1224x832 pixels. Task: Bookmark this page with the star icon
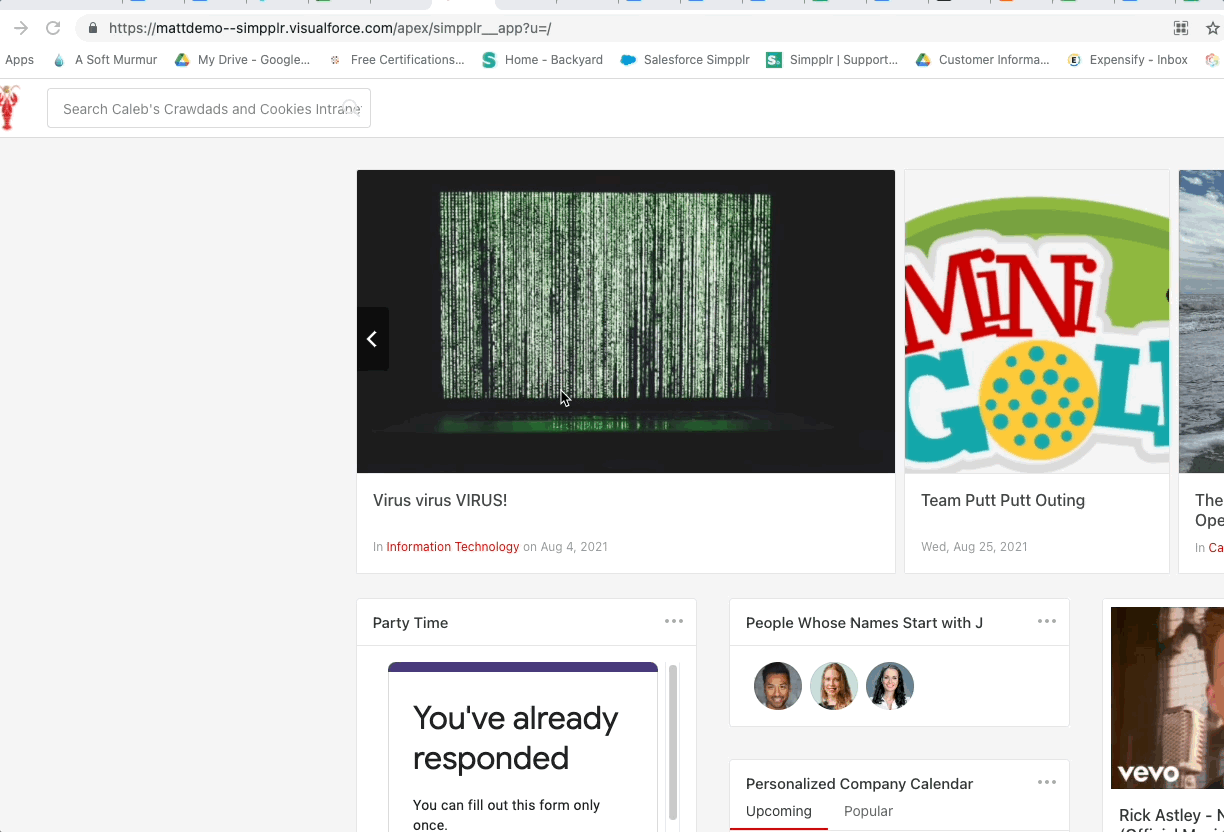[x=1213, y=28]
